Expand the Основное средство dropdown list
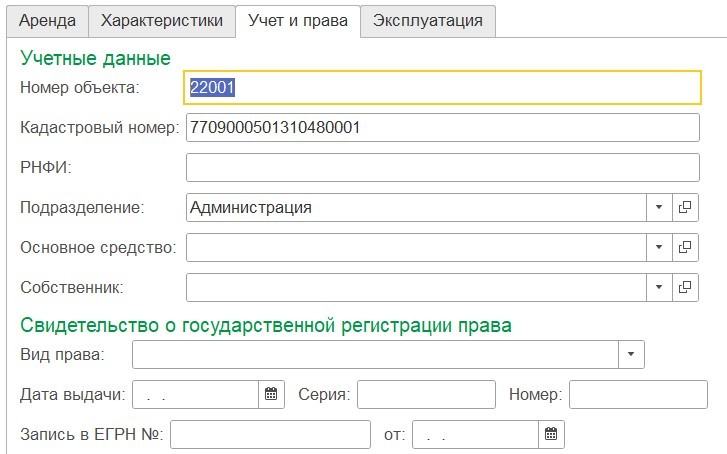The height and width of the screenshot is (454, 727). [x=659, y=247]
